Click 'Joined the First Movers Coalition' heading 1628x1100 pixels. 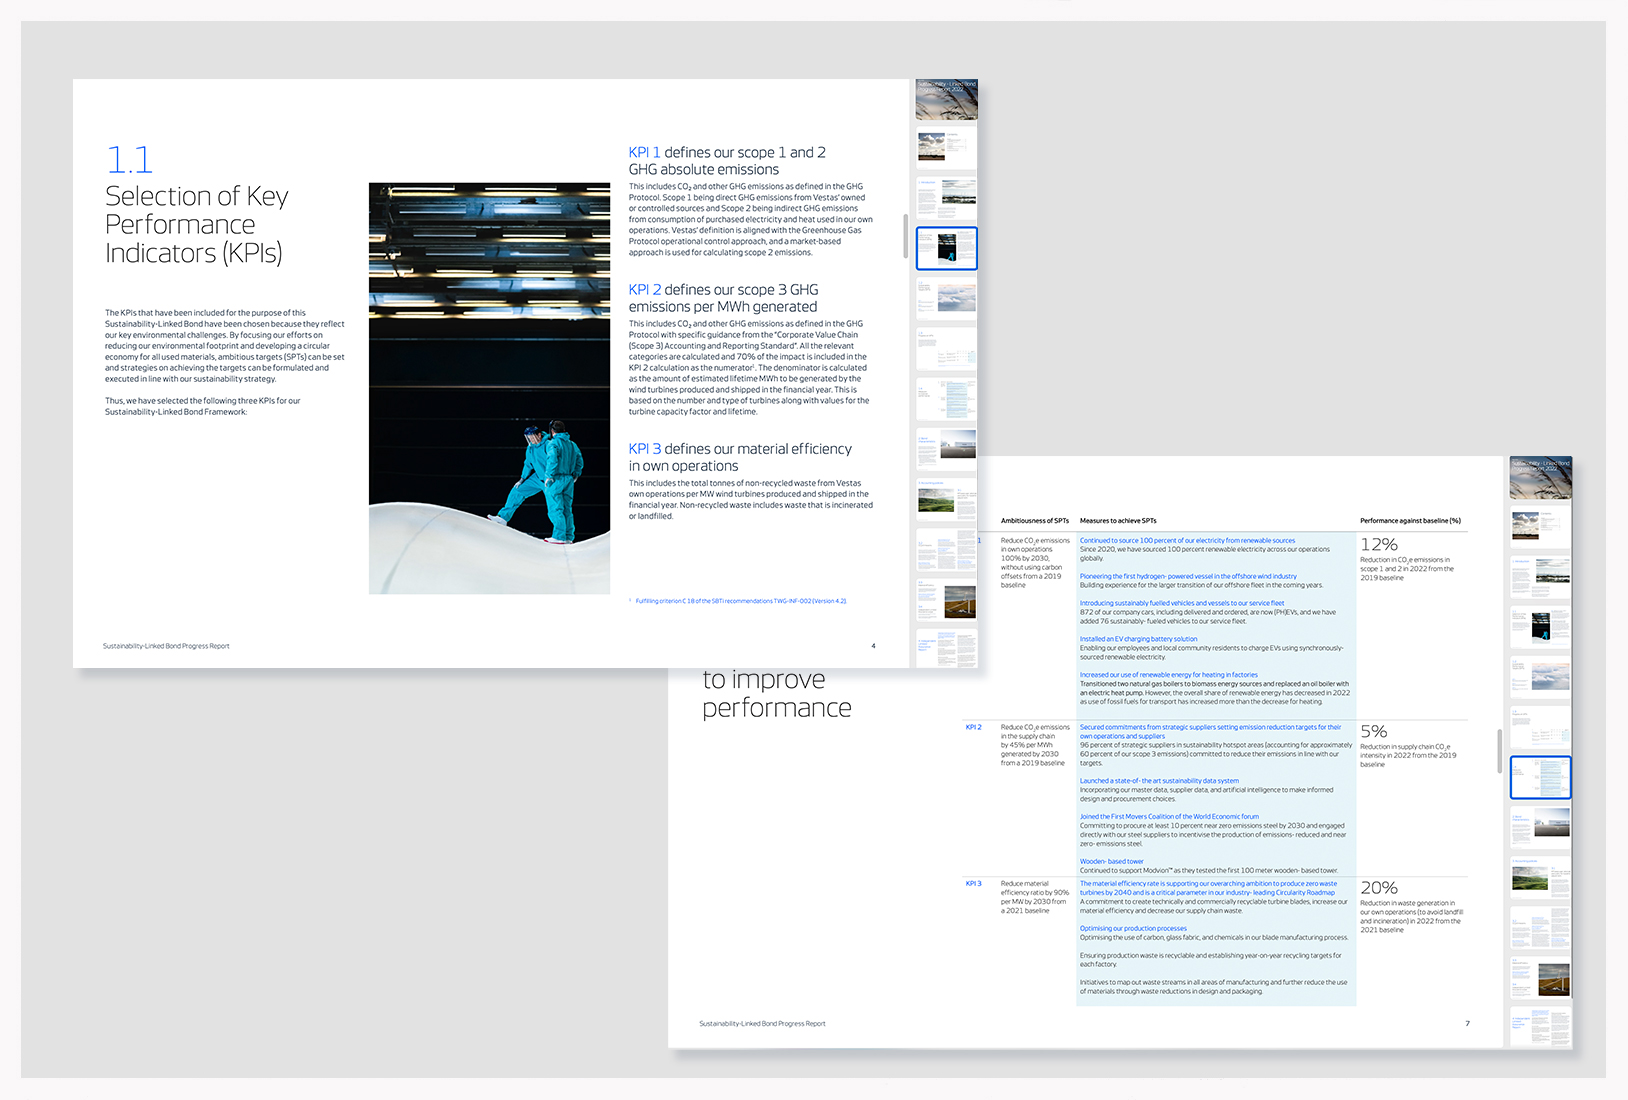tap(1169, 817)
